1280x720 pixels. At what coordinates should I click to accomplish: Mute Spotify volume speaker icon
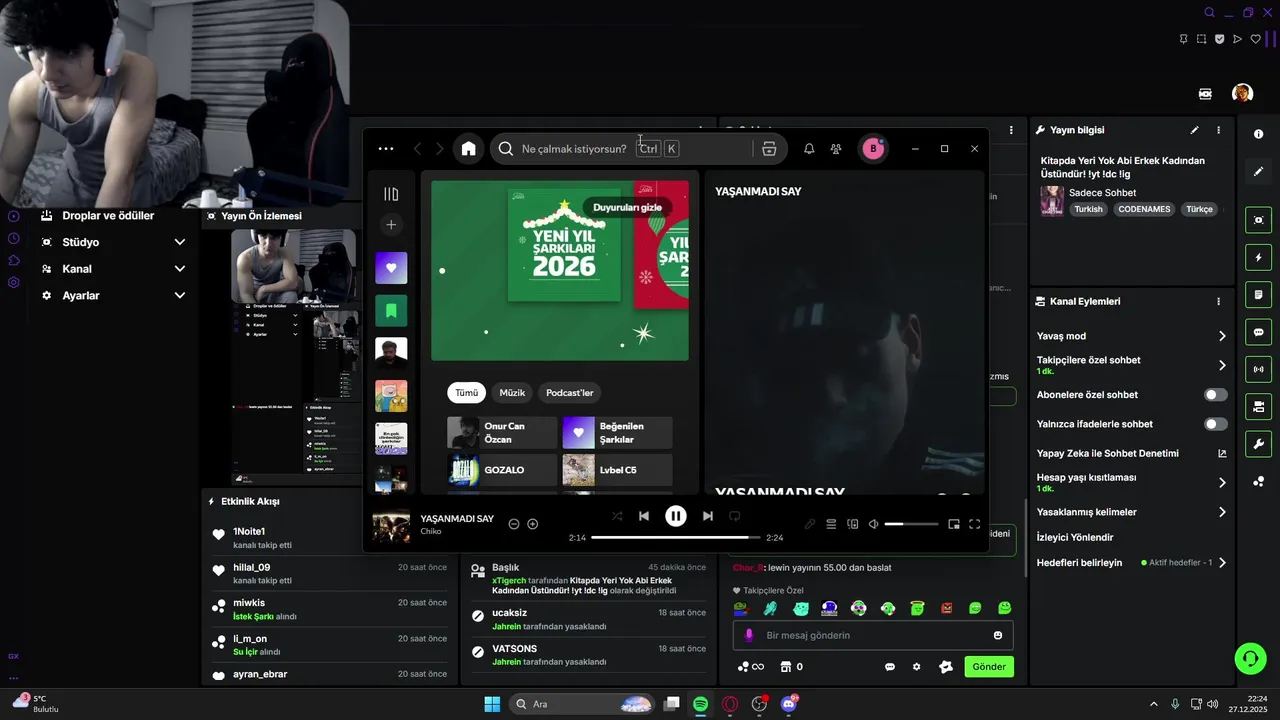[x=874, y=524]
